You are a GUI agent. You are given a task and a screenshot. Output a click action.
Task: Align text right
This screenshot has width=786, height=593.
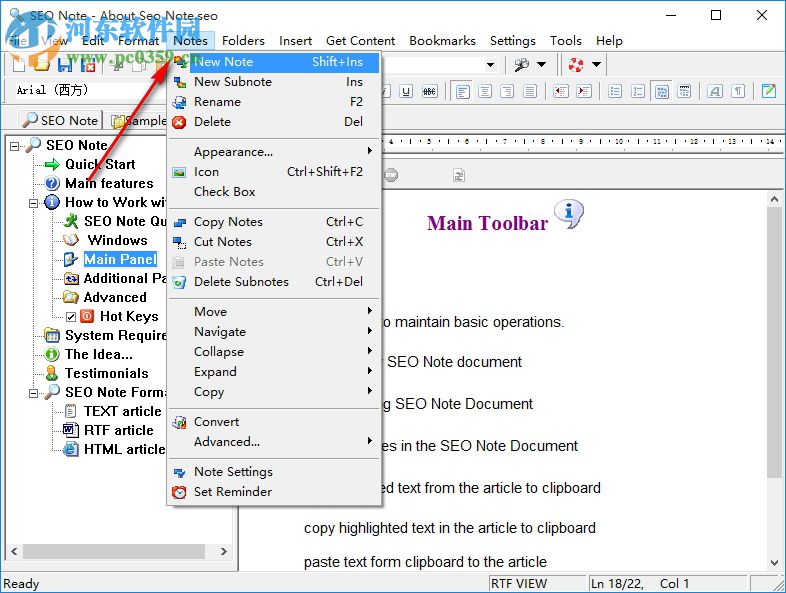pyautogui.click(x=507, y=91)
